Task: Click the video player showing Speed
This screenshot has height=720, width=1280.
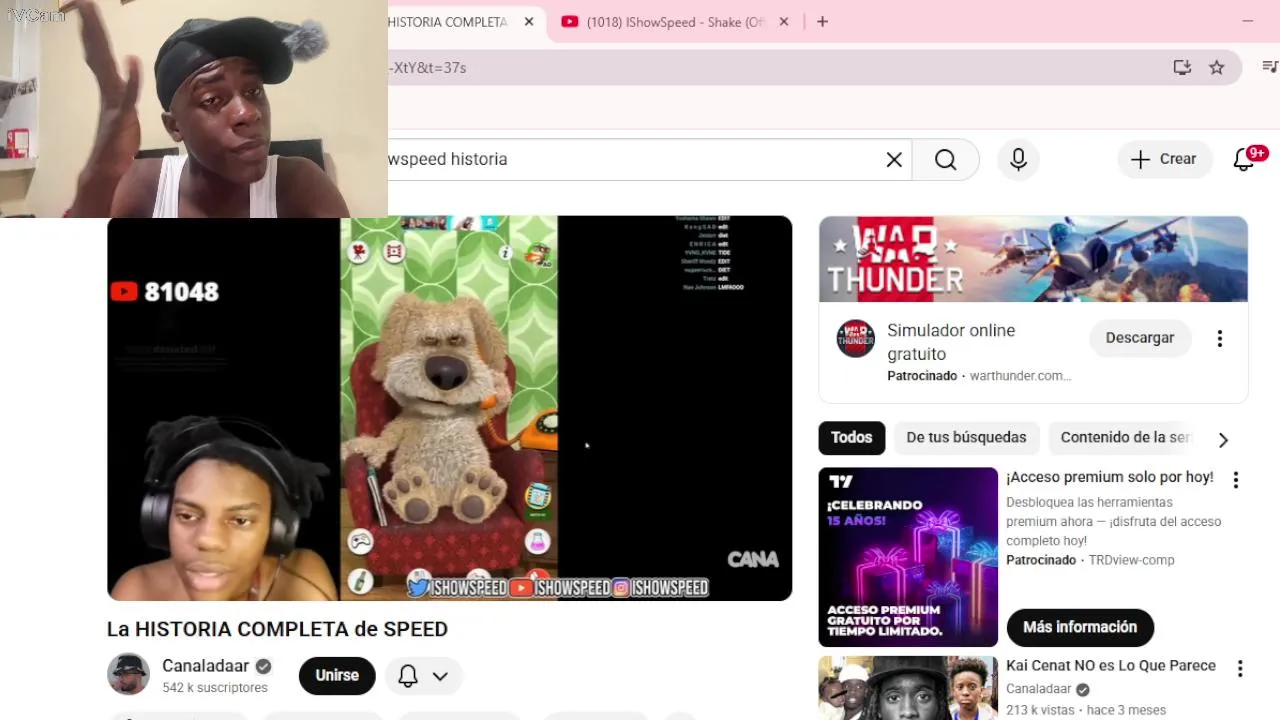Action: 449,408
